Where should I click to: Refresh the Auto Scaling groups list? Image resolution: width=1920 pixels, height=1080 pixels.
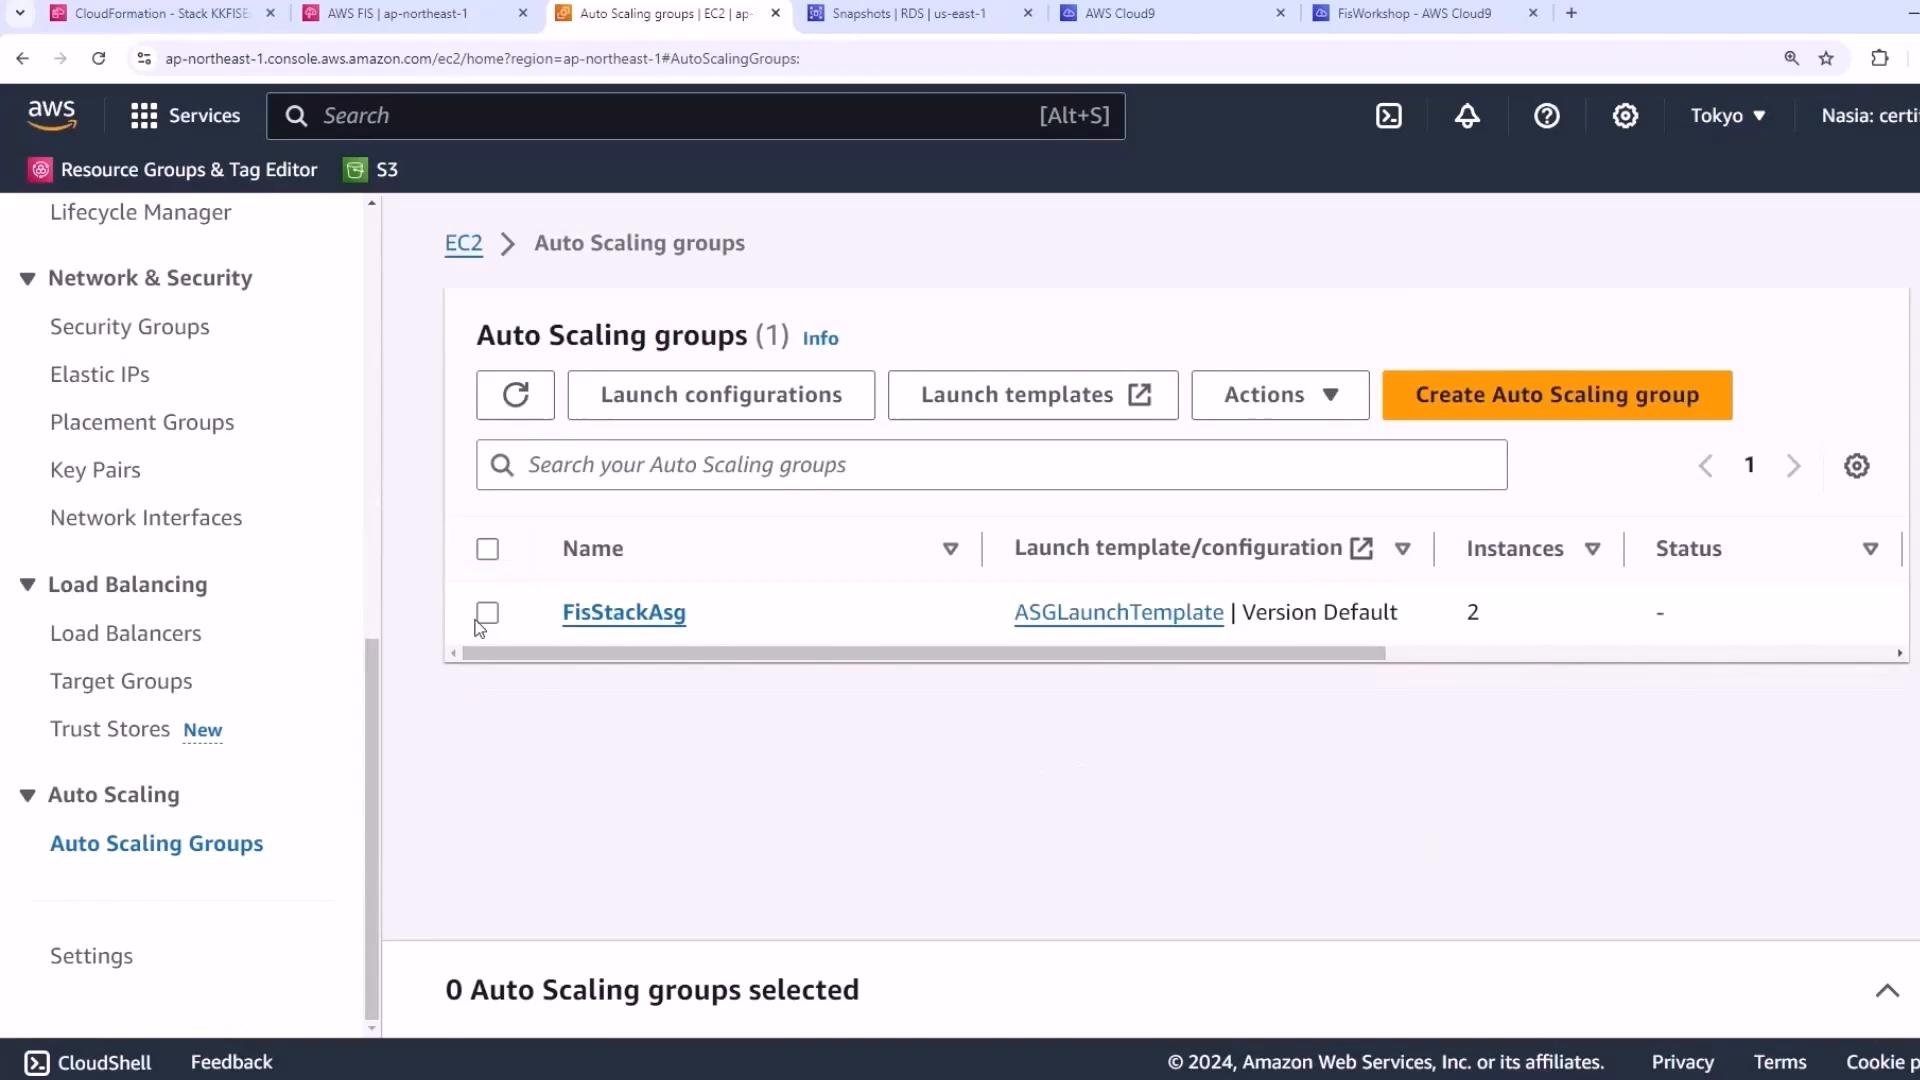tap(515, 395)
